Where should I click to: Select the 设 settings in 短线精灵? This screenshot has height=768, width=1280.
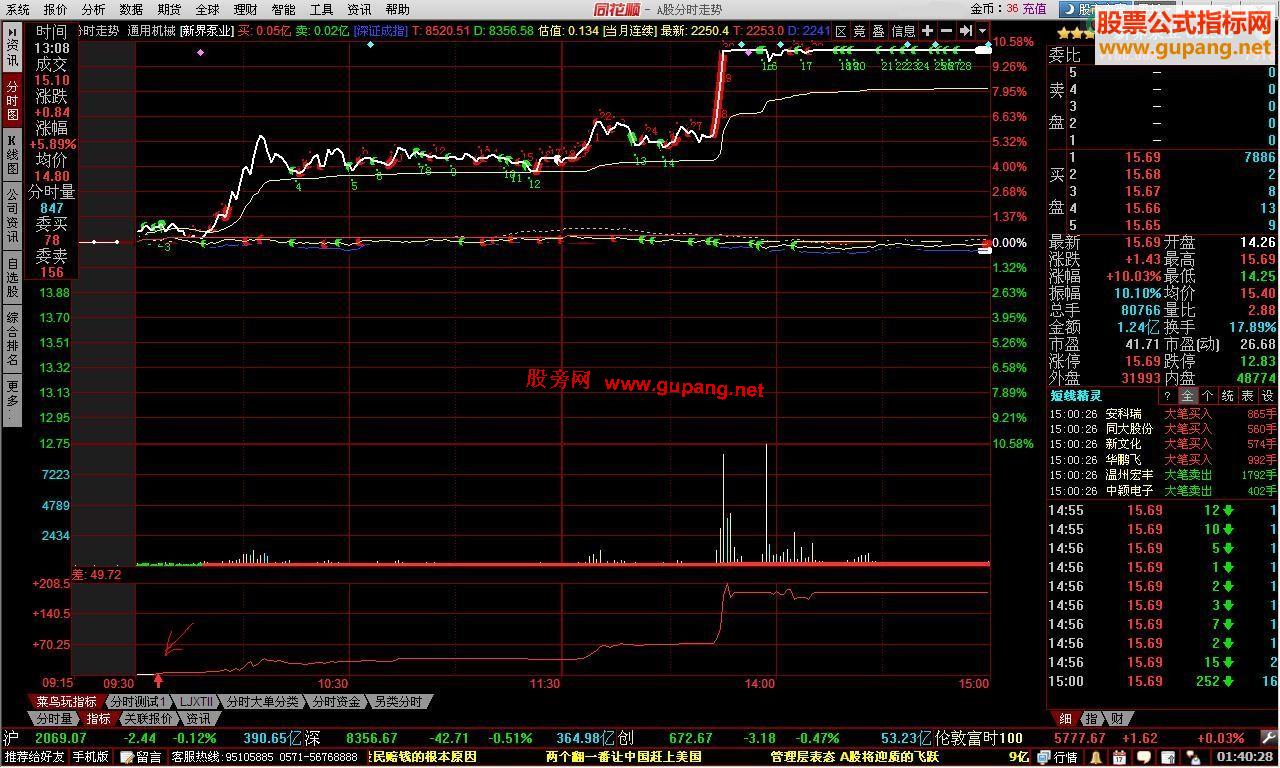tap(1267, 396)
